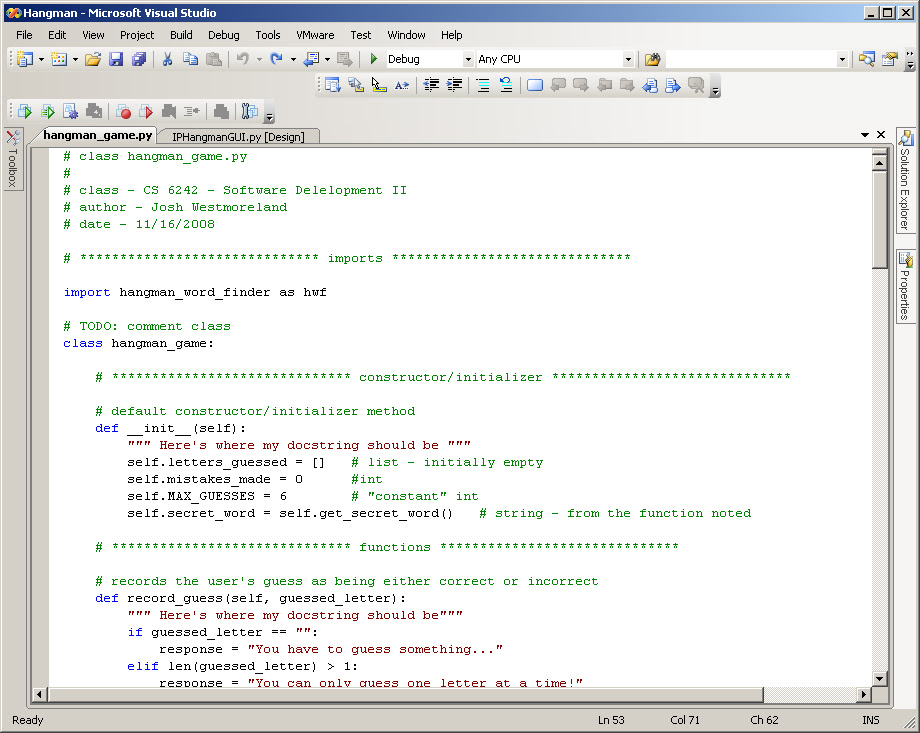Open the Debug configuration dropdown
920x733 pixels.
pos(468,59)
